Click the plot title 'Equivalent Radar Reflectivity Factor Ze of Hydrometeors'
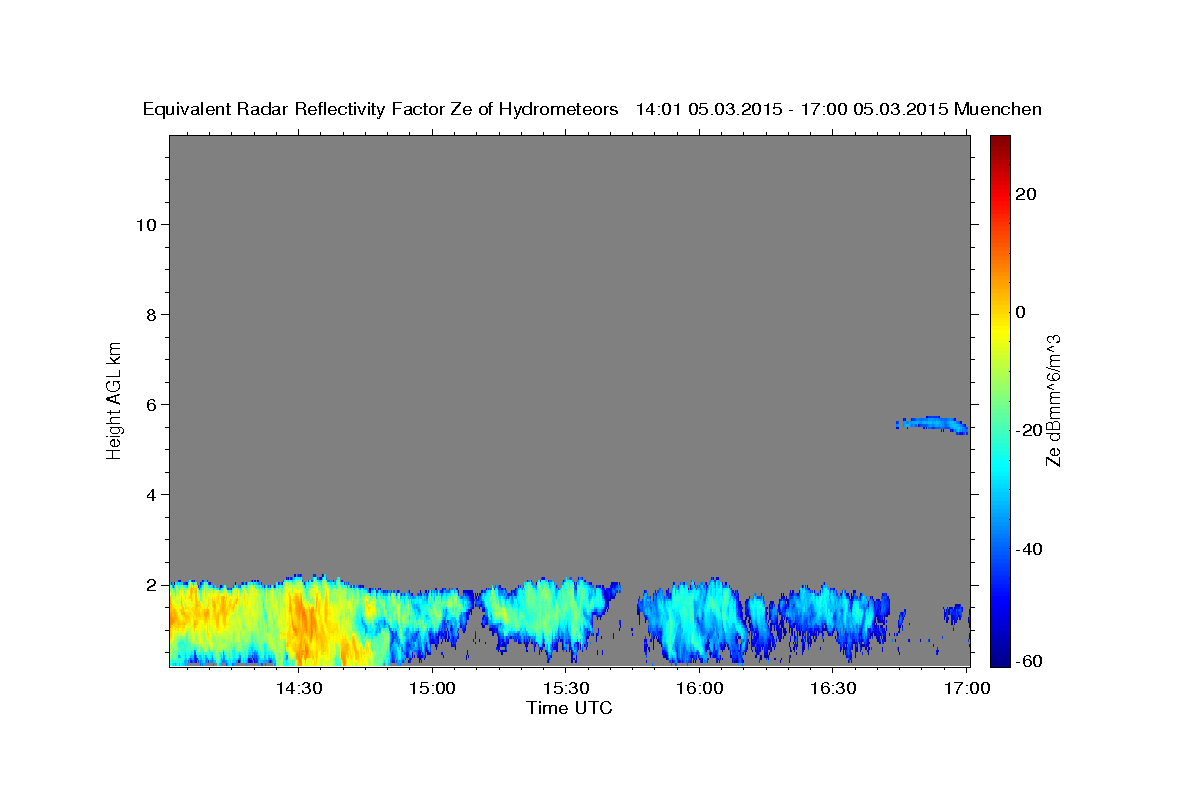Viewport: 1200px width, 800px height. coord(381,109)
